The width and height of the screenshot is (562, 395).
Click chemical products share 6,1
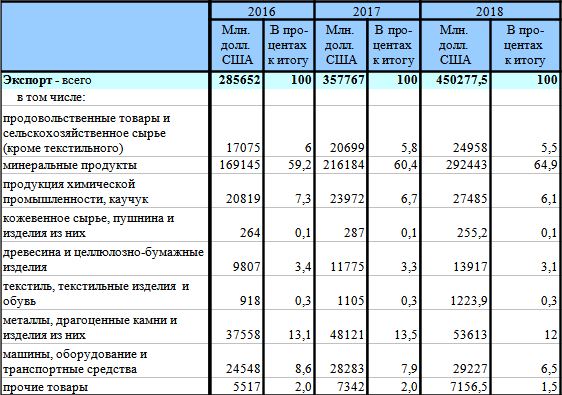pos(549,199)
